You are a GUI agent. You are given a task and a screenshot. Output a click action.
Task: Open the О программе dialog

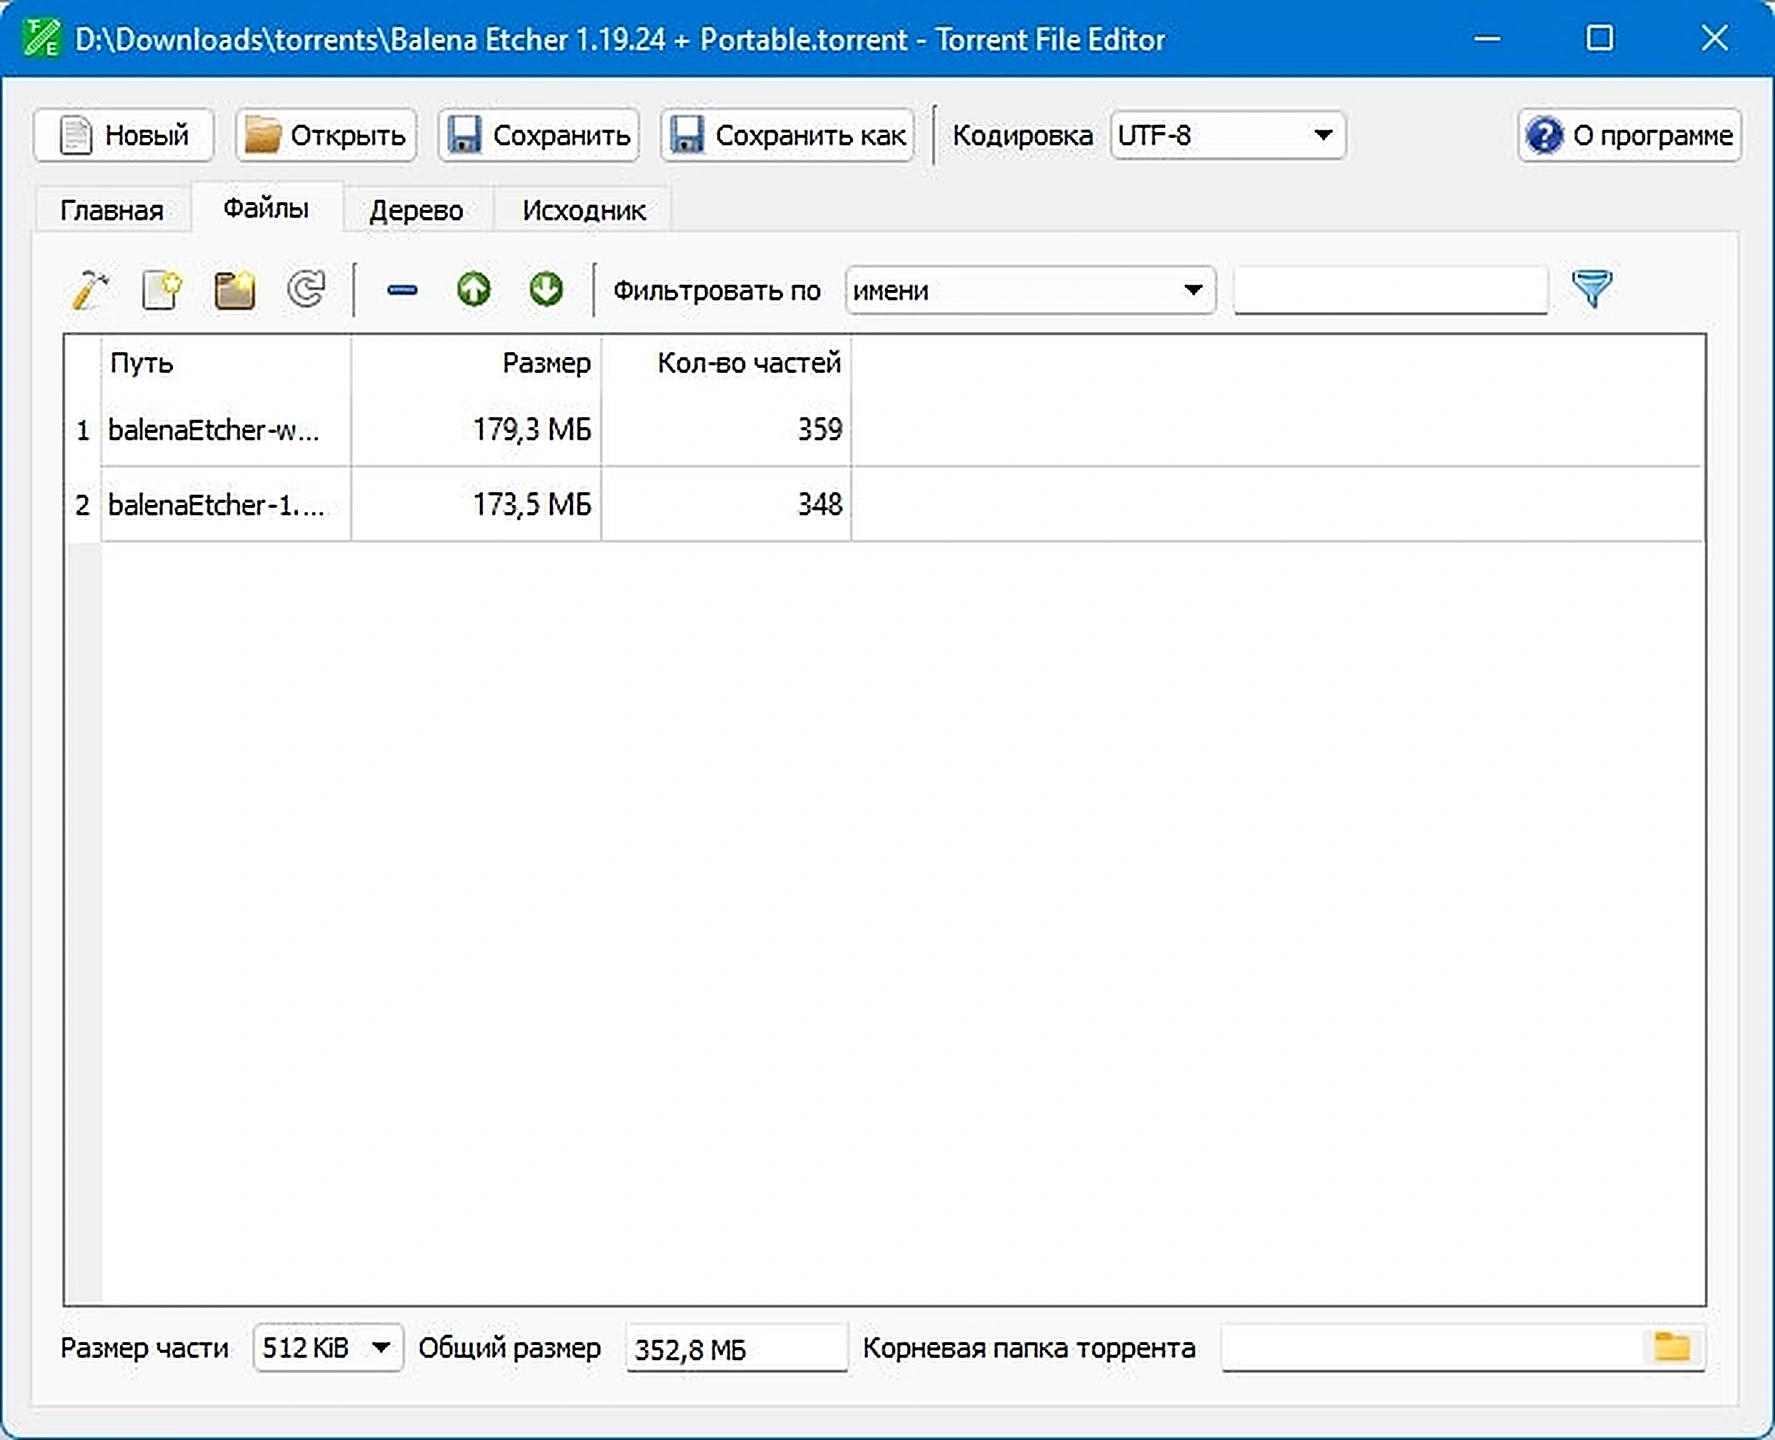pos(1630,135)
